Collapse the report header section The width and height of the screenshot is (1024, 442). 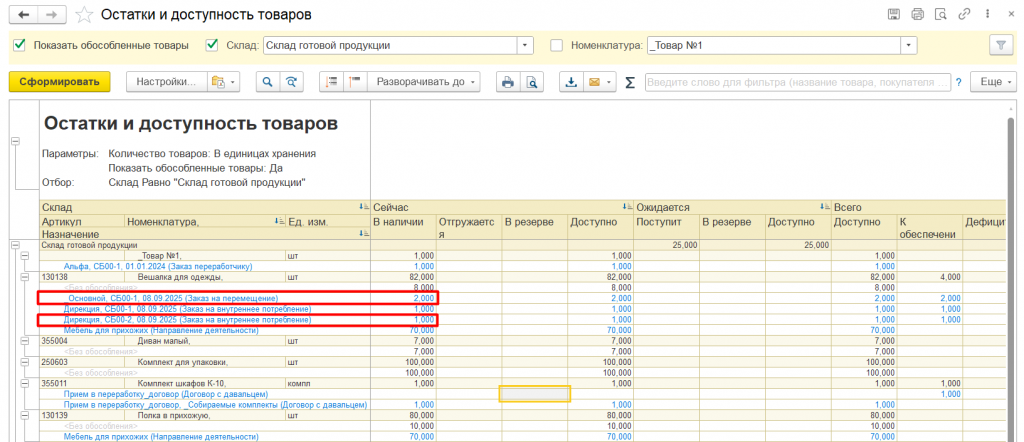click(x=16, y=141)
